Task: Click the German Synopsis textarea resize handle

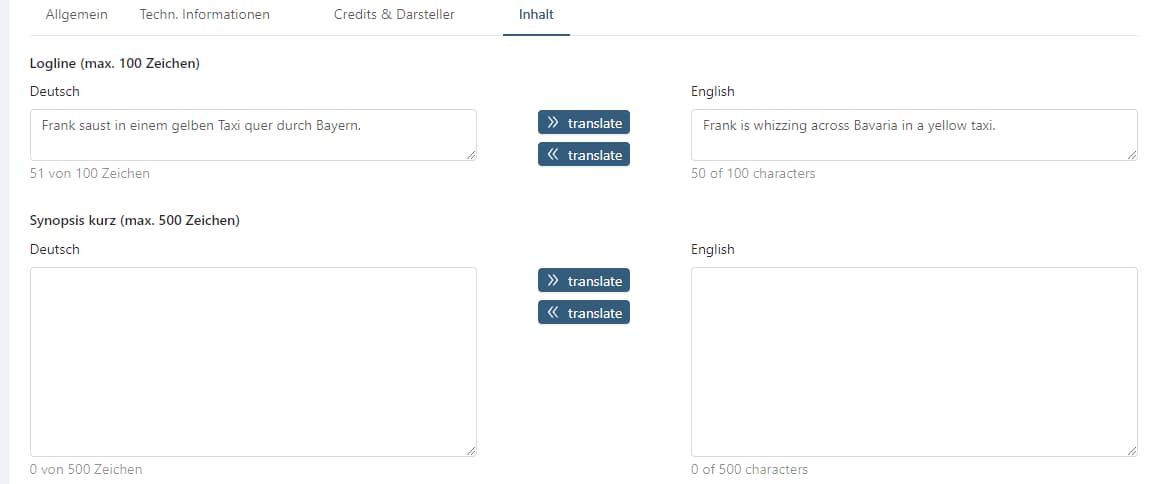Action: (x=471, y=451)
